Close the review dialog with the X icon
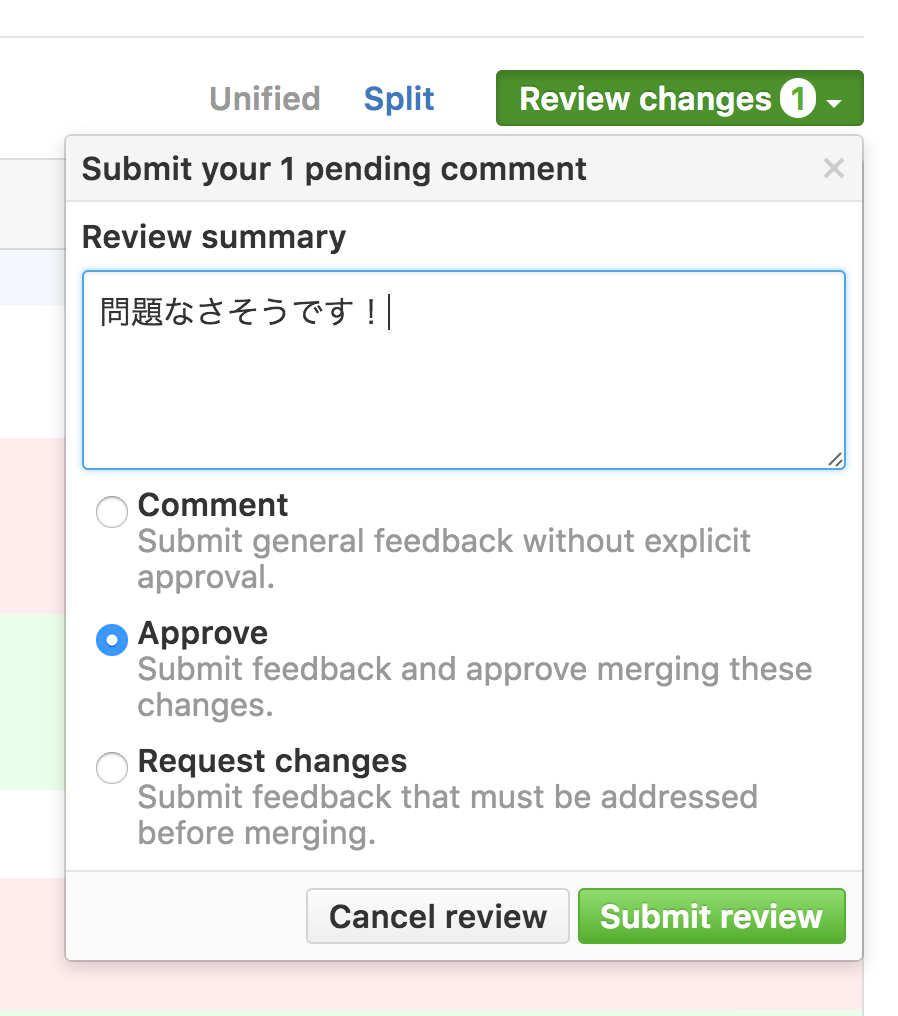898x1016 pixels. (x=835, y=168)
